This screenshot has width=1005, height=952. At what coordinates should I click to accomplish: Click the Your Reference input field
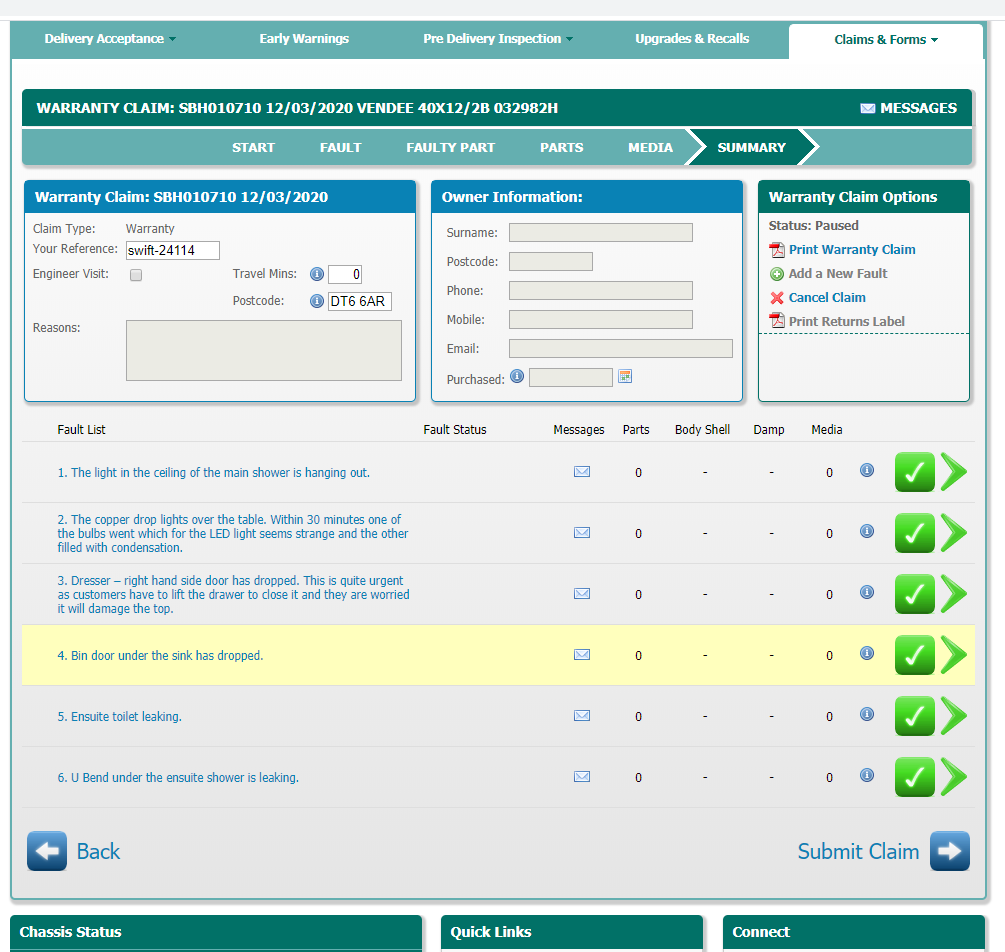coord(172,251)
